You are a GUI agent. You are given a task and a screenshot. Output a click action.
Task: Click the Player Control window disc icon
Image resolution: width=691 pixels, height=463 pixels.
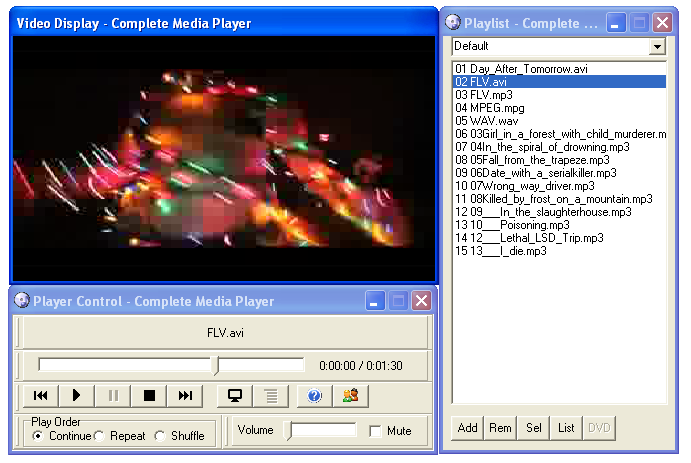coord(22,300)
